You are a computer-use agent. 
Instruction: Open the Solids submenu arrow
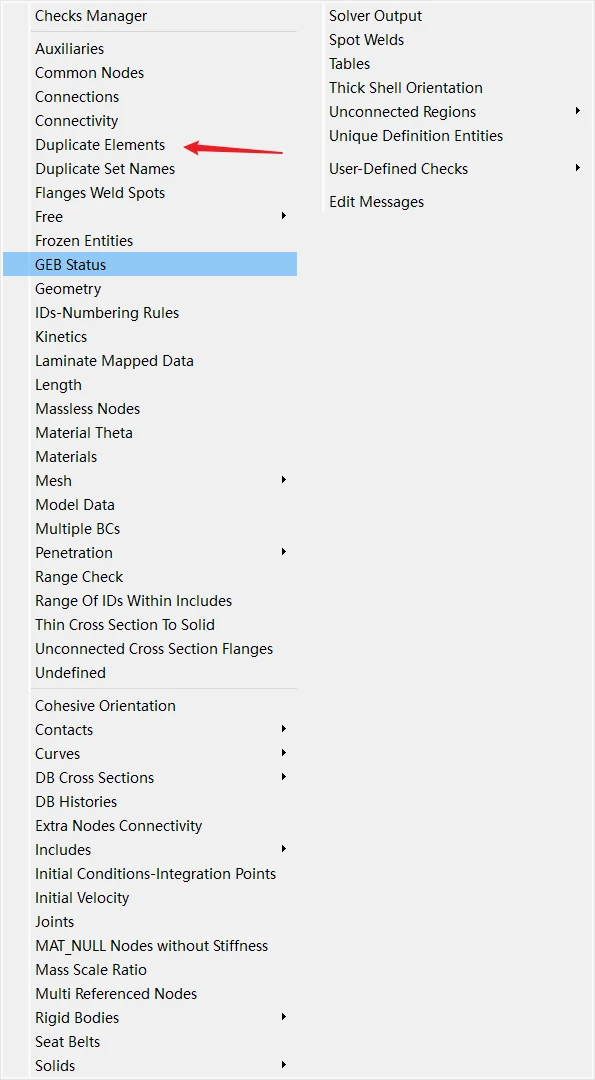pyautogui.click(x=284, y=1066)
